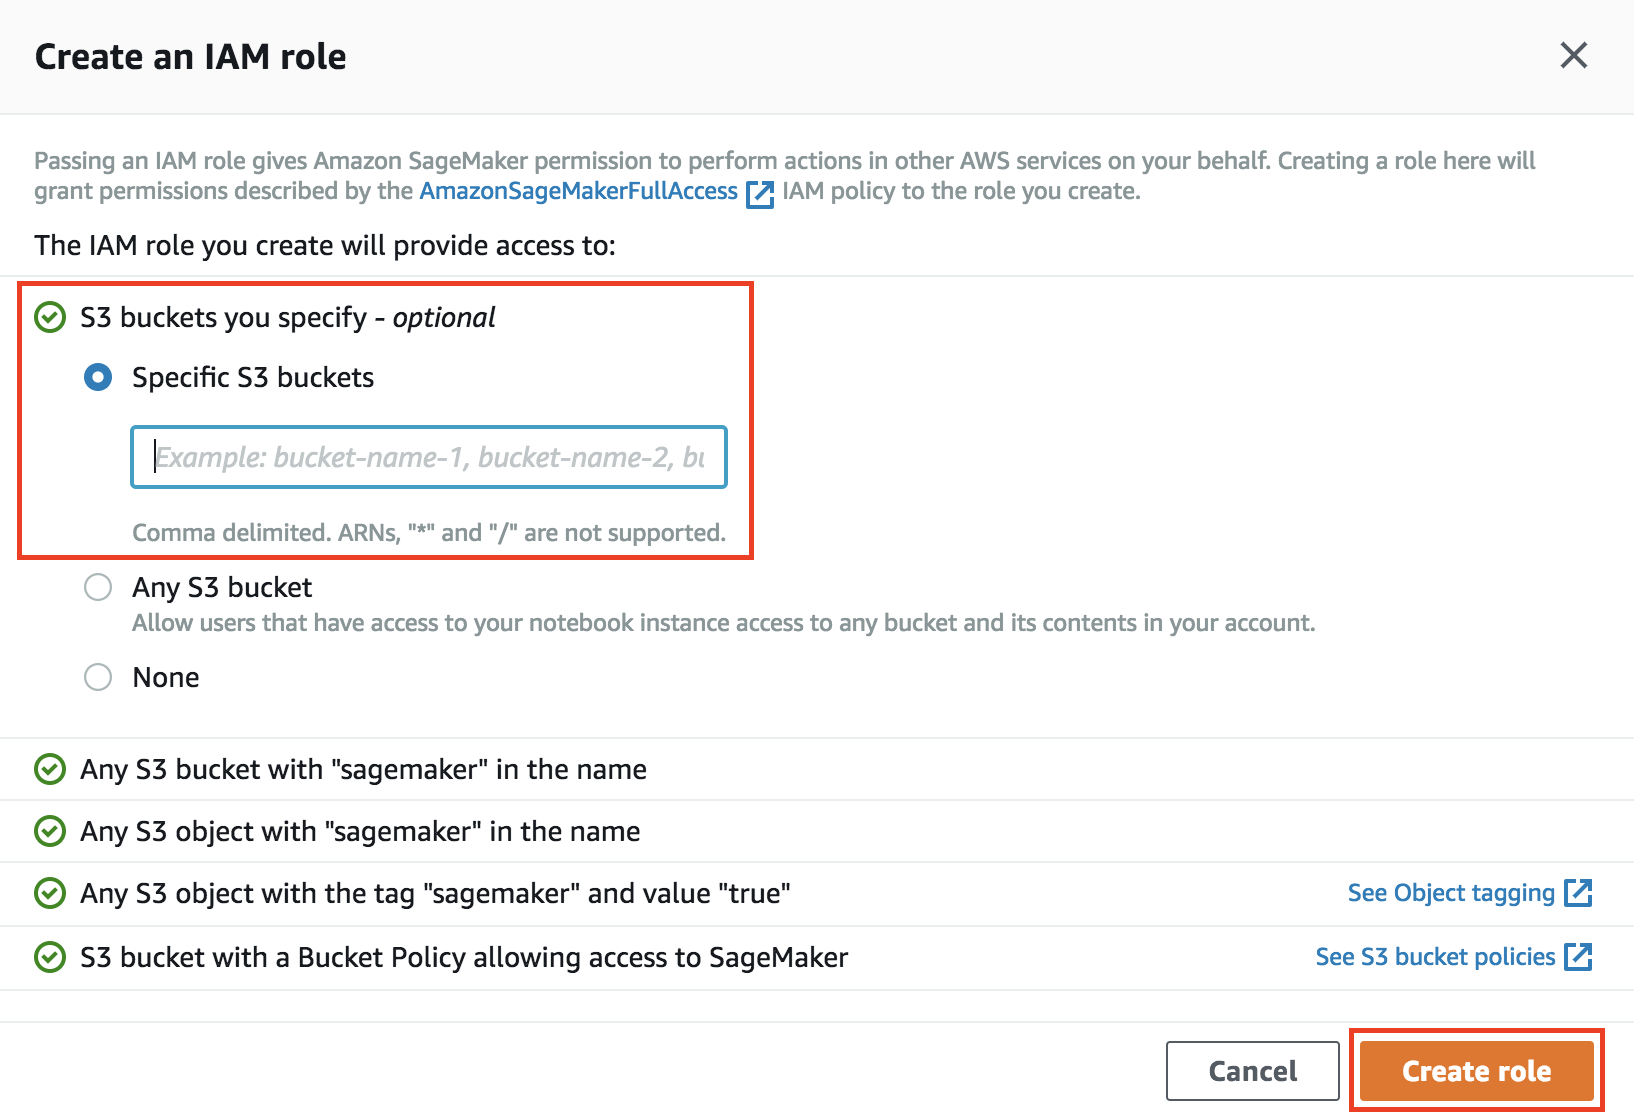
Task: Click the Cancel button
Action: tap(1252, 1071)
